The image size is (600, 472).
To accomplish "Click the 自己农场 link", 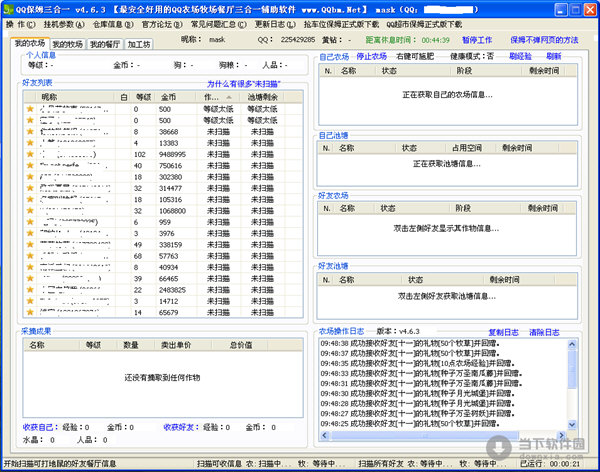I will (x=334, y=57).
